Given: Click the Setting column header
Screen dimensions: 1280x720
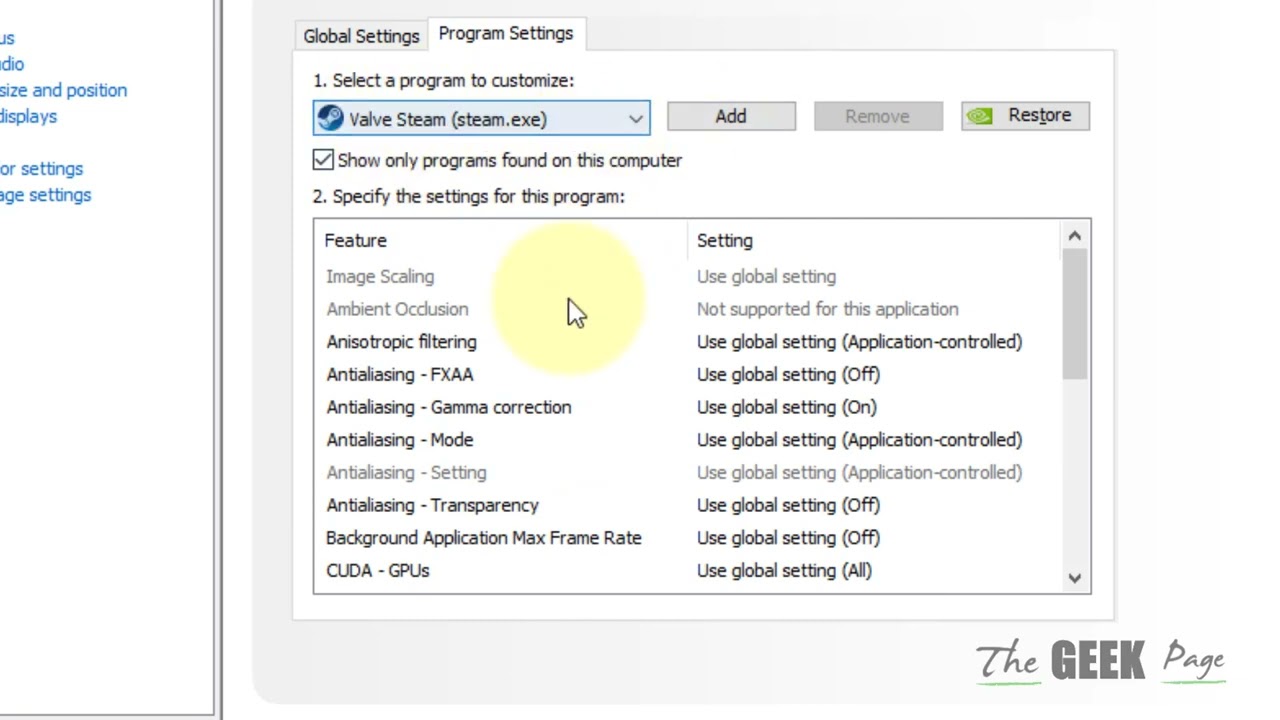Looking at the screenshot, I should [725, 240].
